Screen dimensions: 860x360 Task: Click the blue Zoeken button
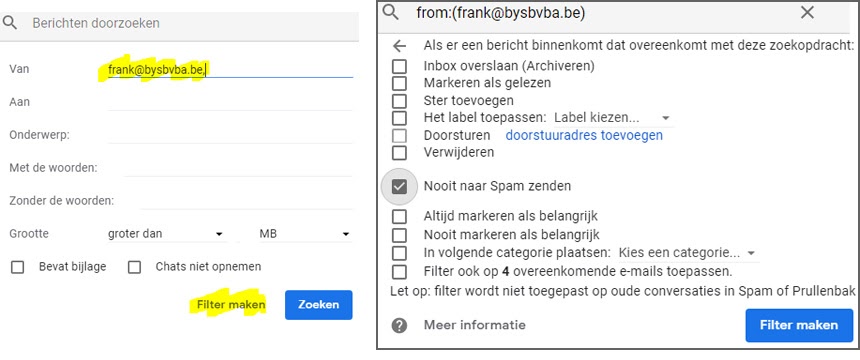(x=319, y=305)
